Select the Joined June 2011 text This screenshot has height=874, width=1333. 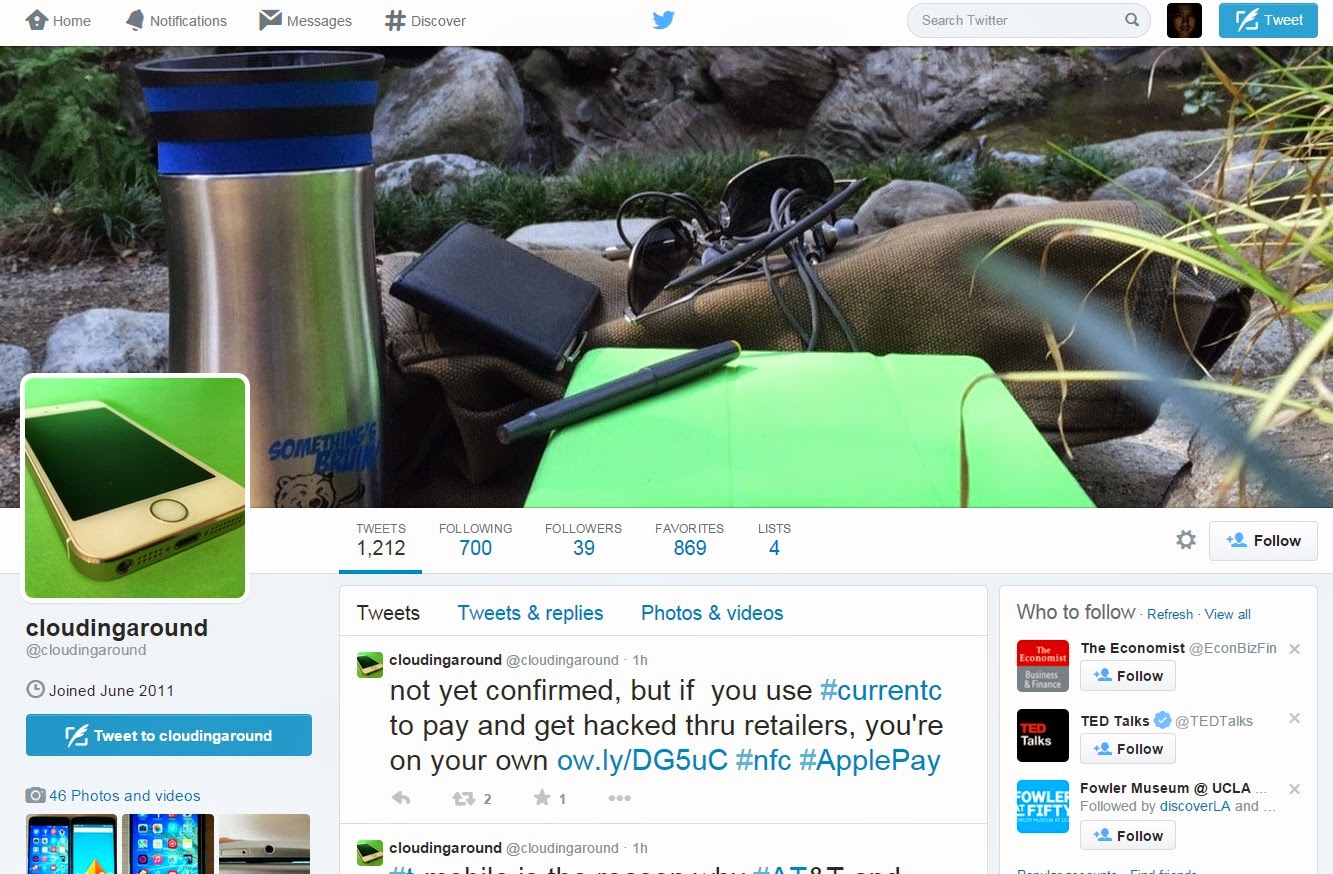pos(110,691)
